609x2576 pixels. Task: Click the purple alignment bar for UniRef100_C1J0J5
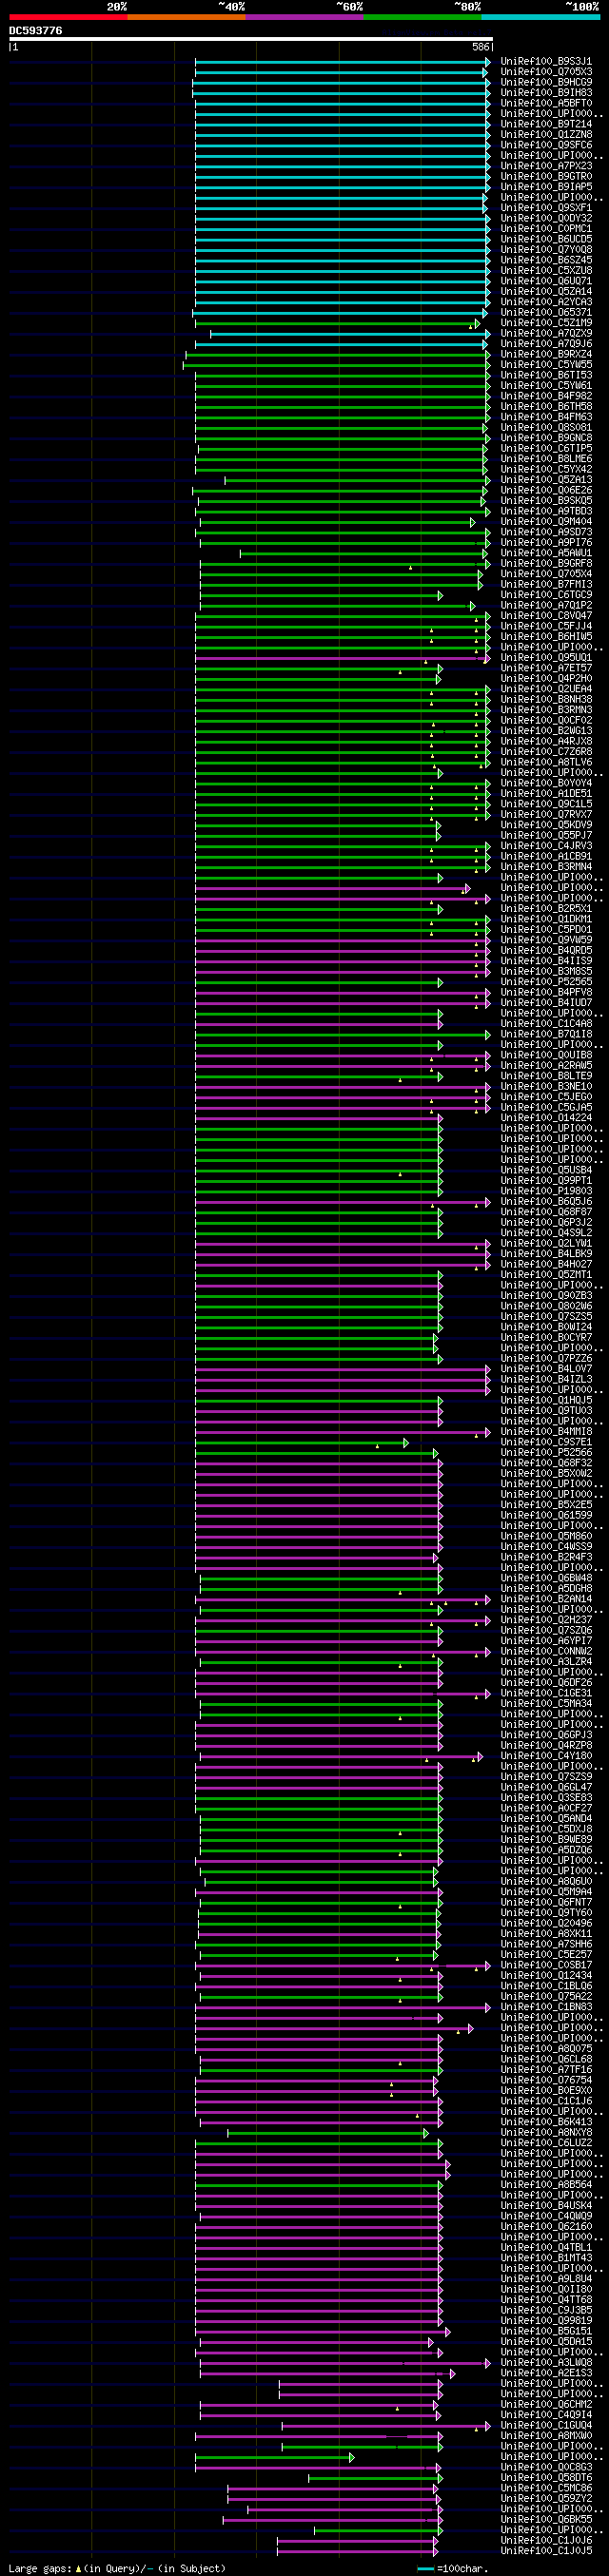[357, 2550]
